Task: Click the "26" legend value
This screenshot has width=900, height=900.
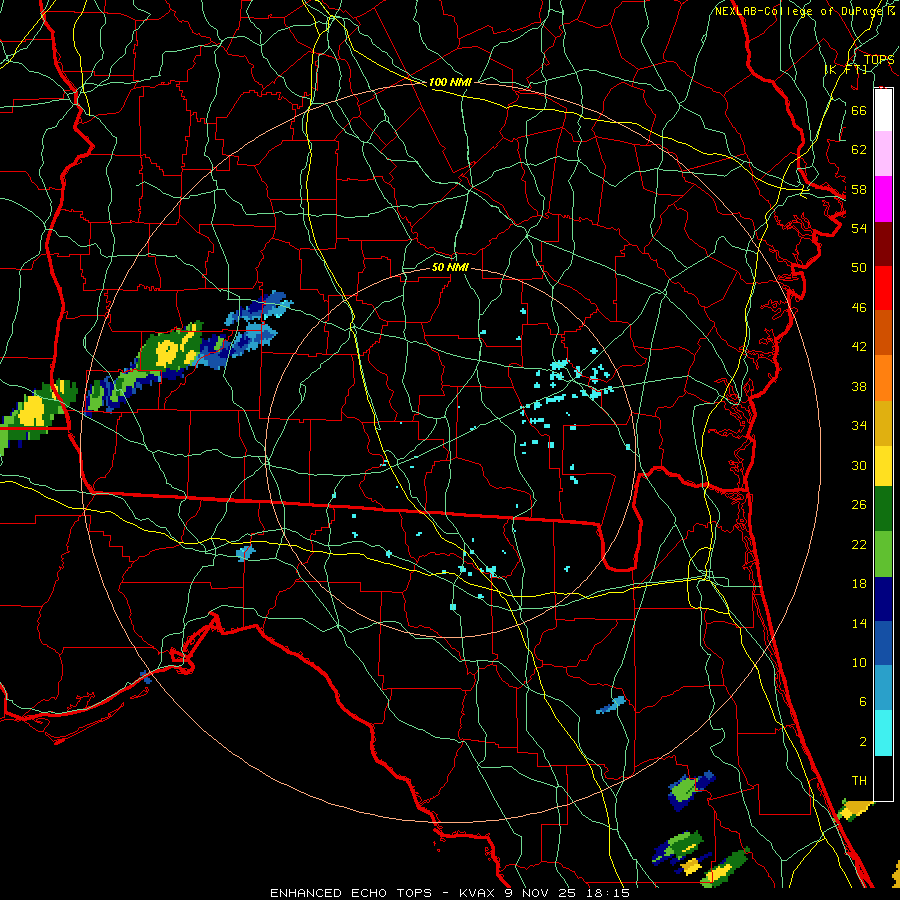Action: [x=859, y=505]
